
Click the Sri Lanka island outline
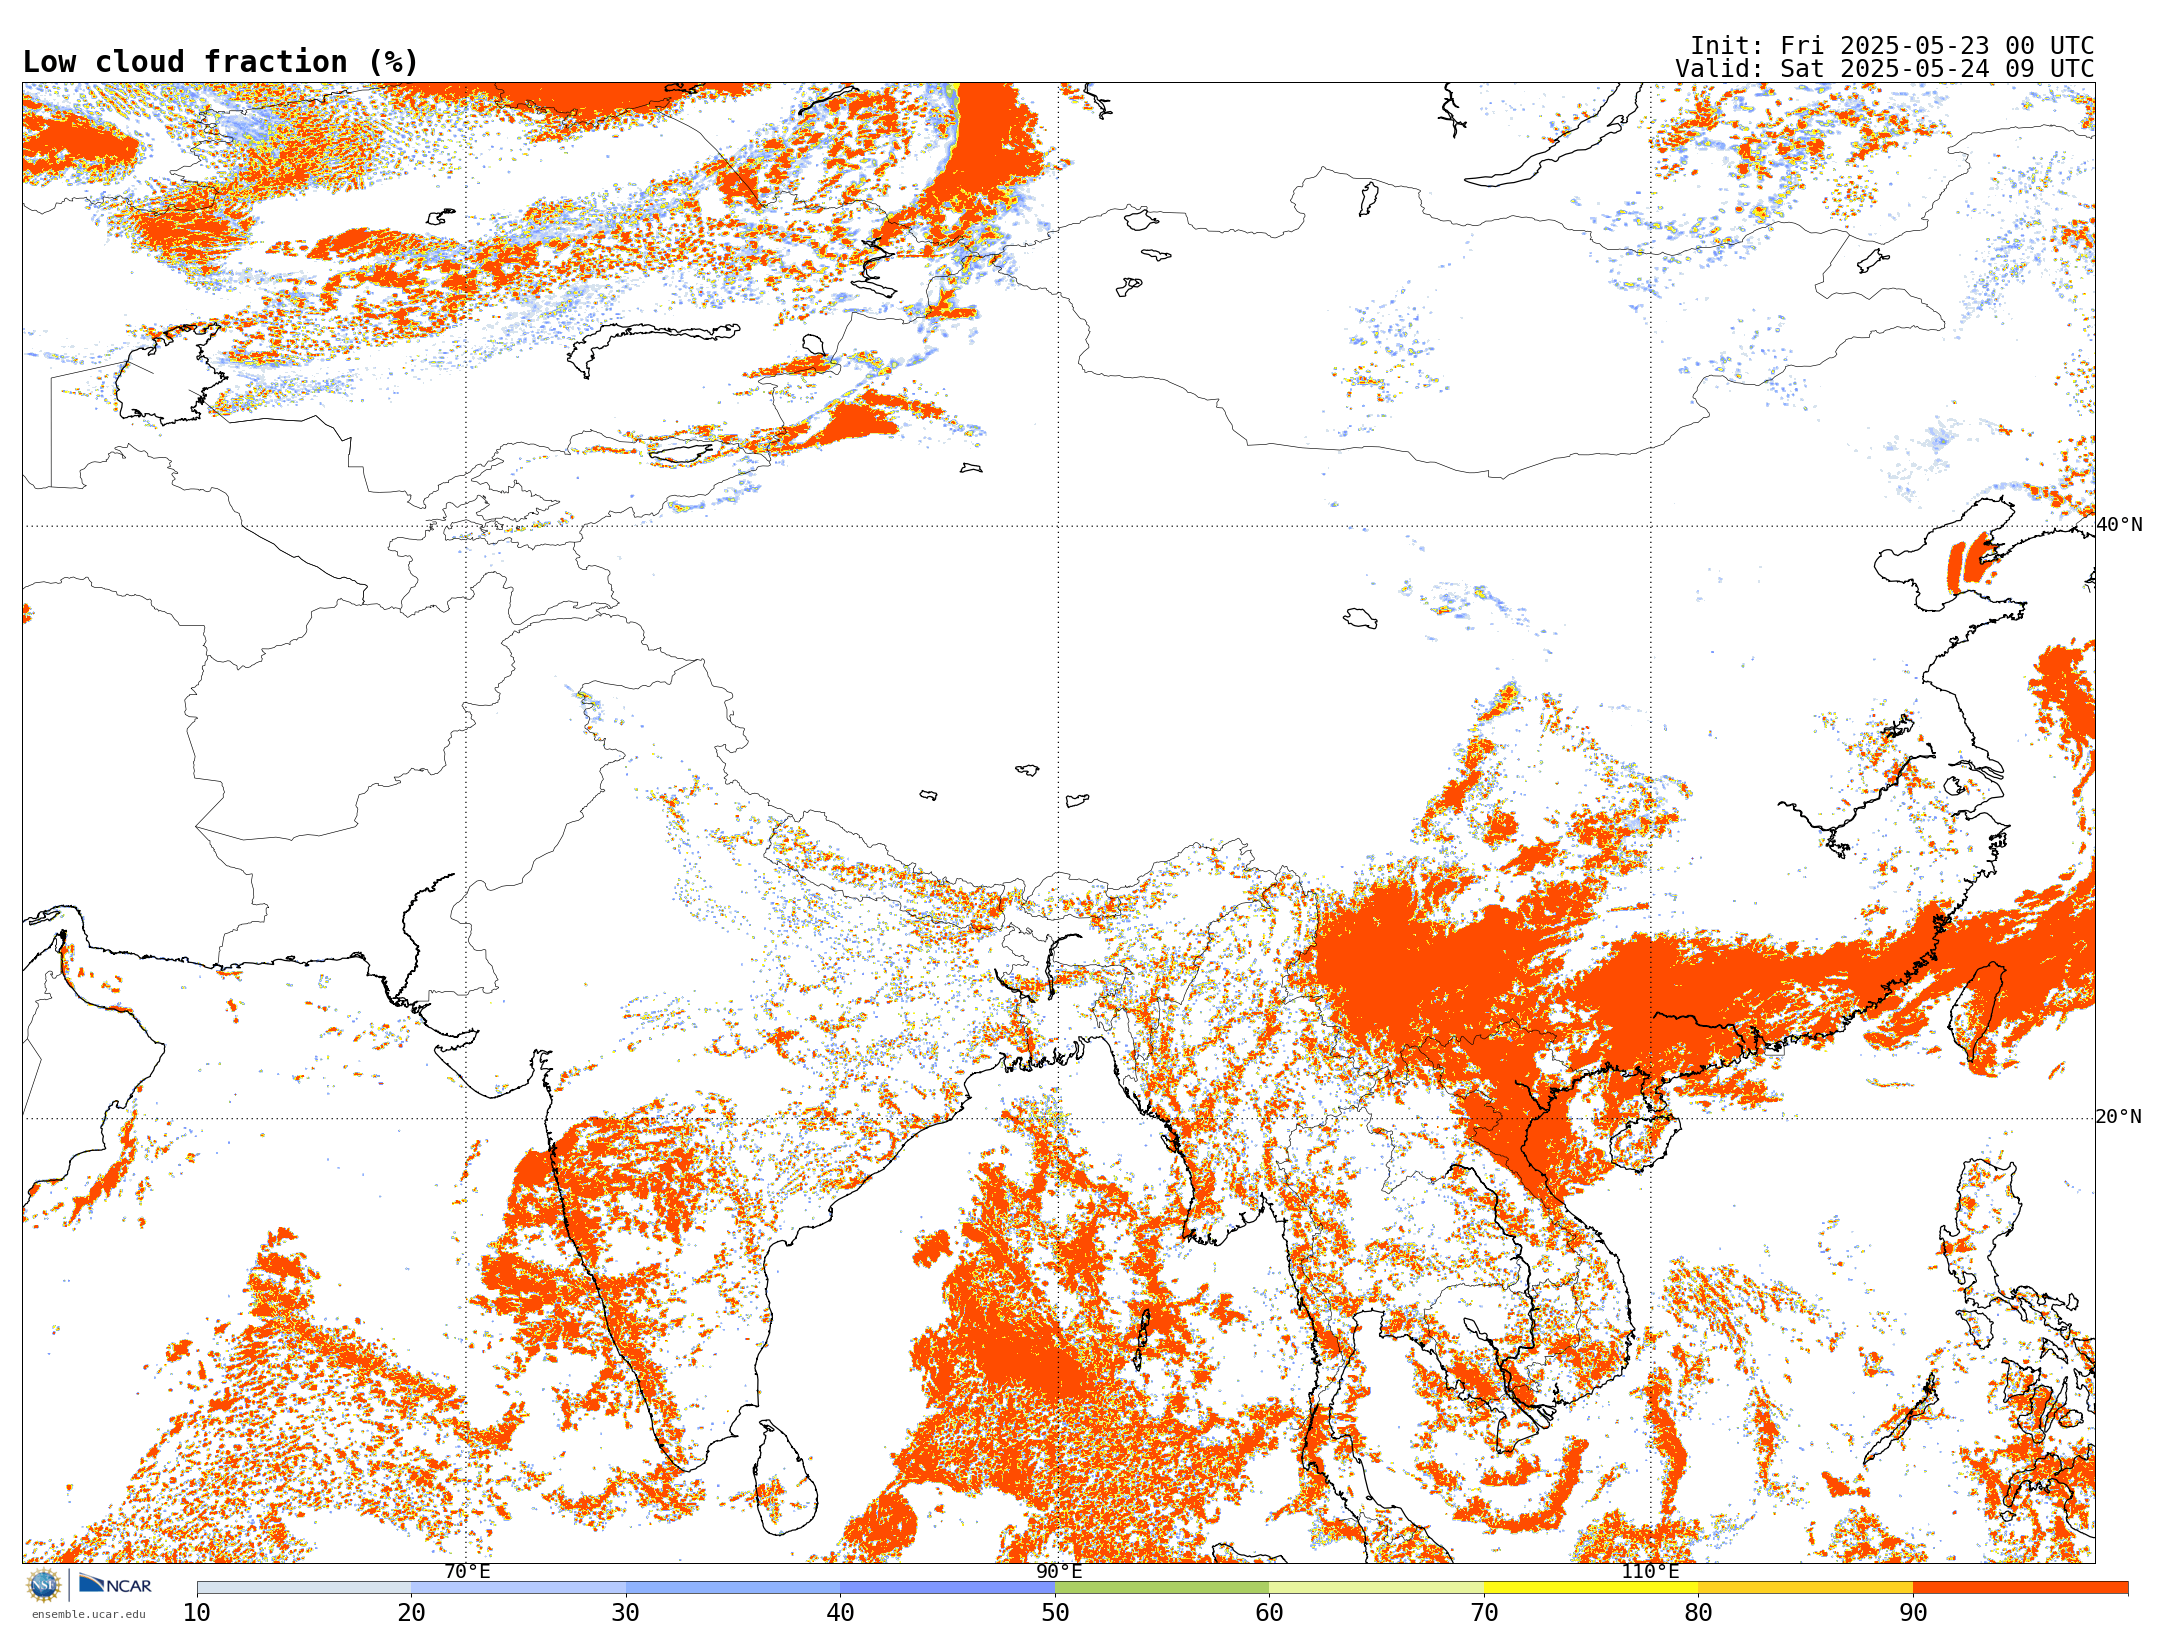(x=785, y=1478)
